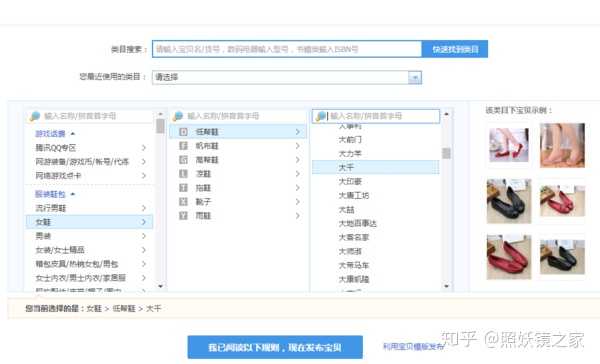
Task: Click the blue 快速找到类目 search button
Action: coord(455,49)
